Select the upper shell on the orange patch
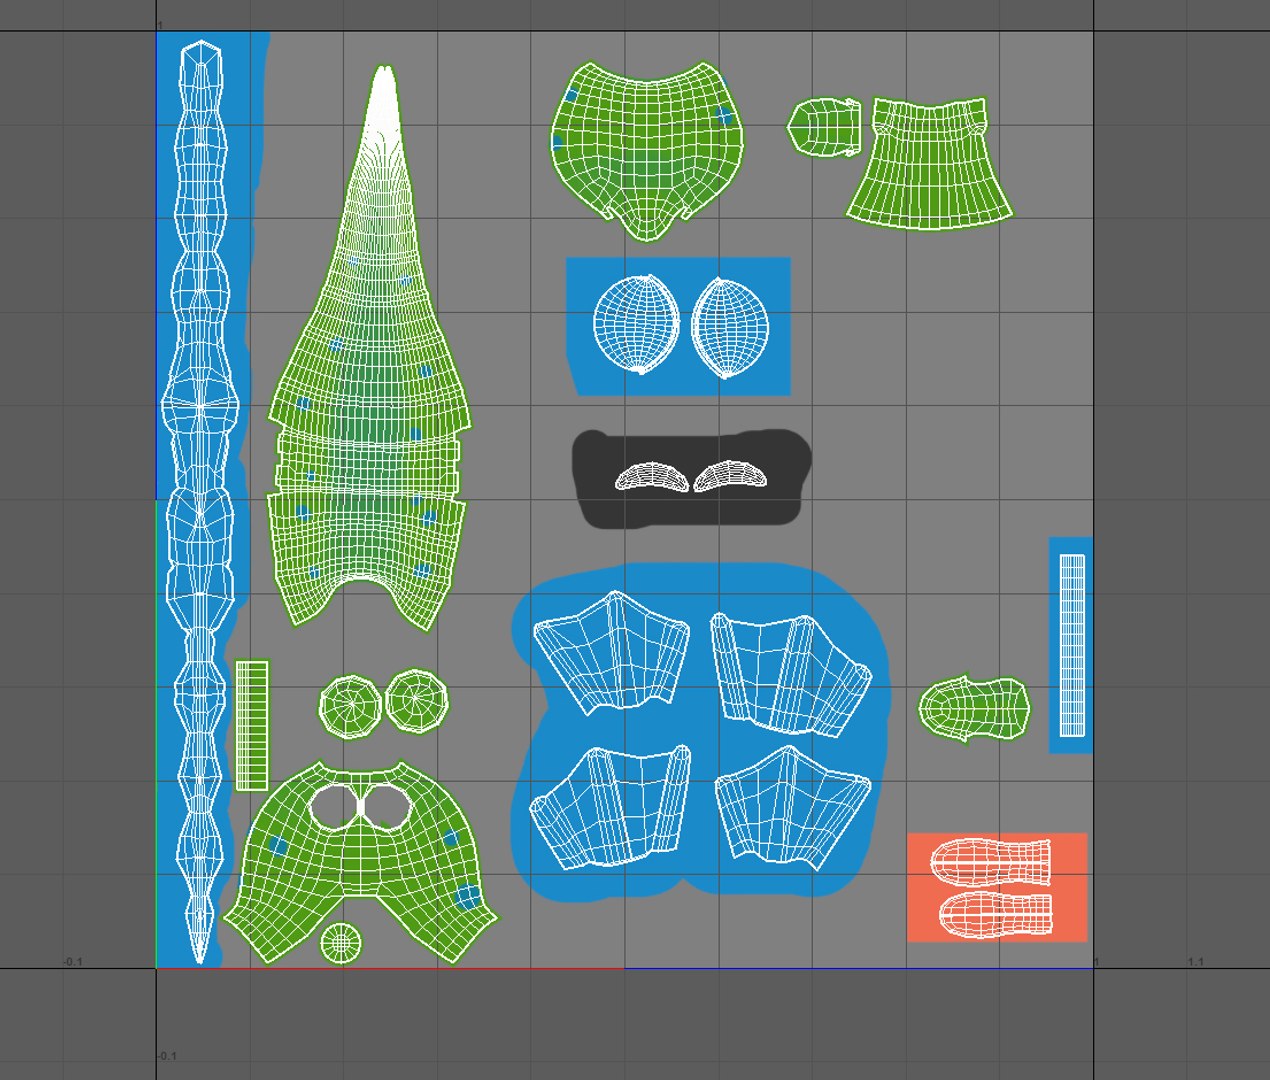Image resolution: width=1270 pixels, height=1080 pixels. click(990, 862)
